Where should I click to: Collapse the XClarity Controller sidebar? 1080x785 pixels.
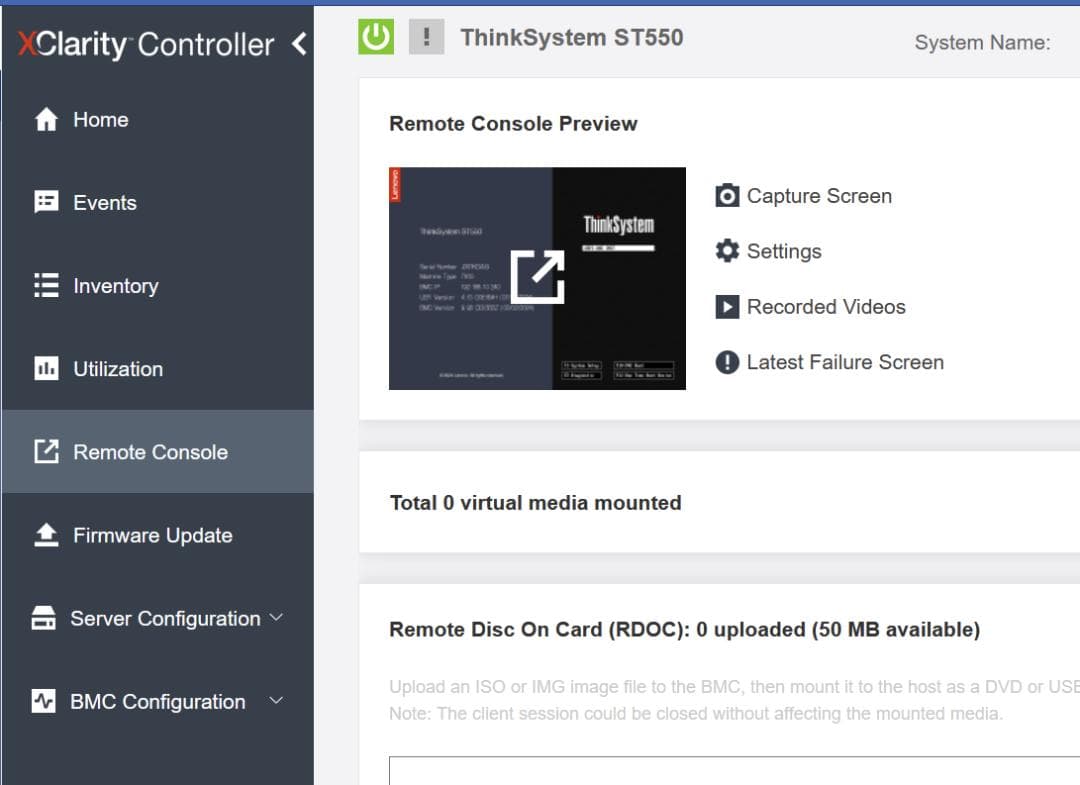coord(299,44)
